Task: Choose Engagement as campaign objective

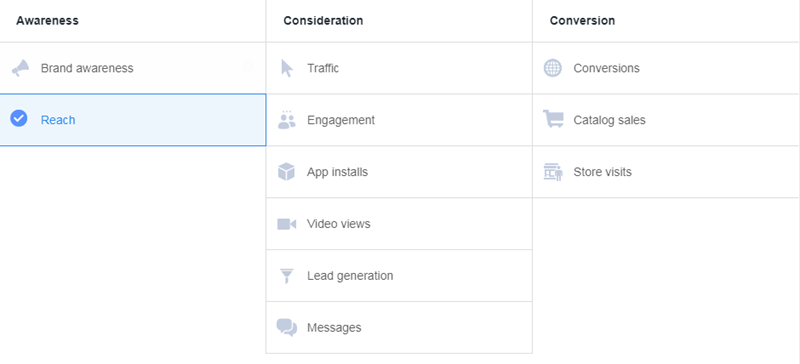Action: point(399,120)
